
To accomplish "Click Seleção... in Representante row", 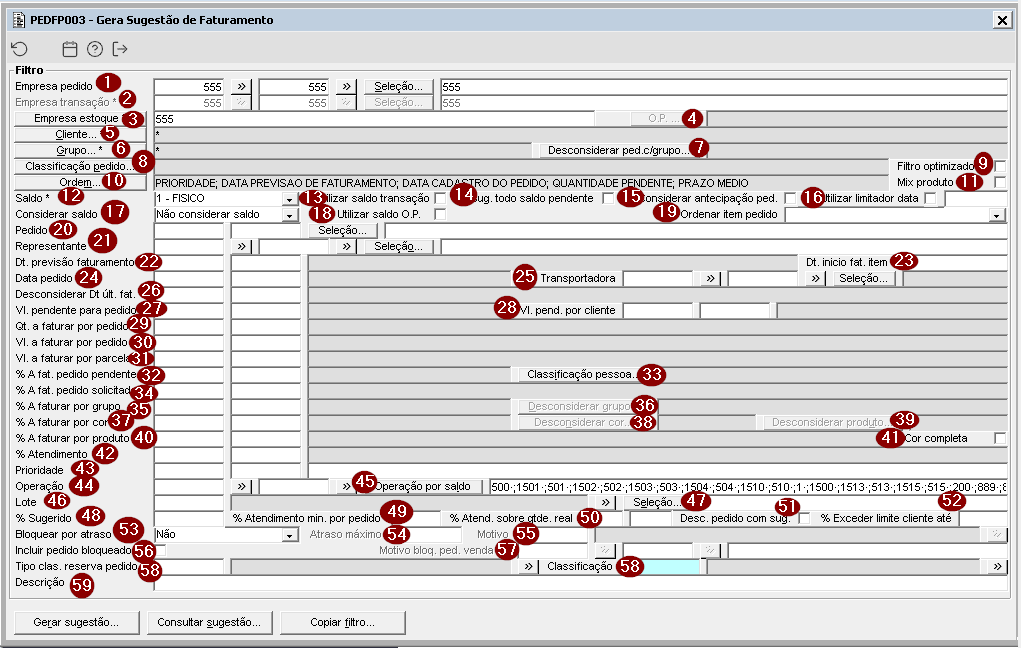I will click(399, 246).
